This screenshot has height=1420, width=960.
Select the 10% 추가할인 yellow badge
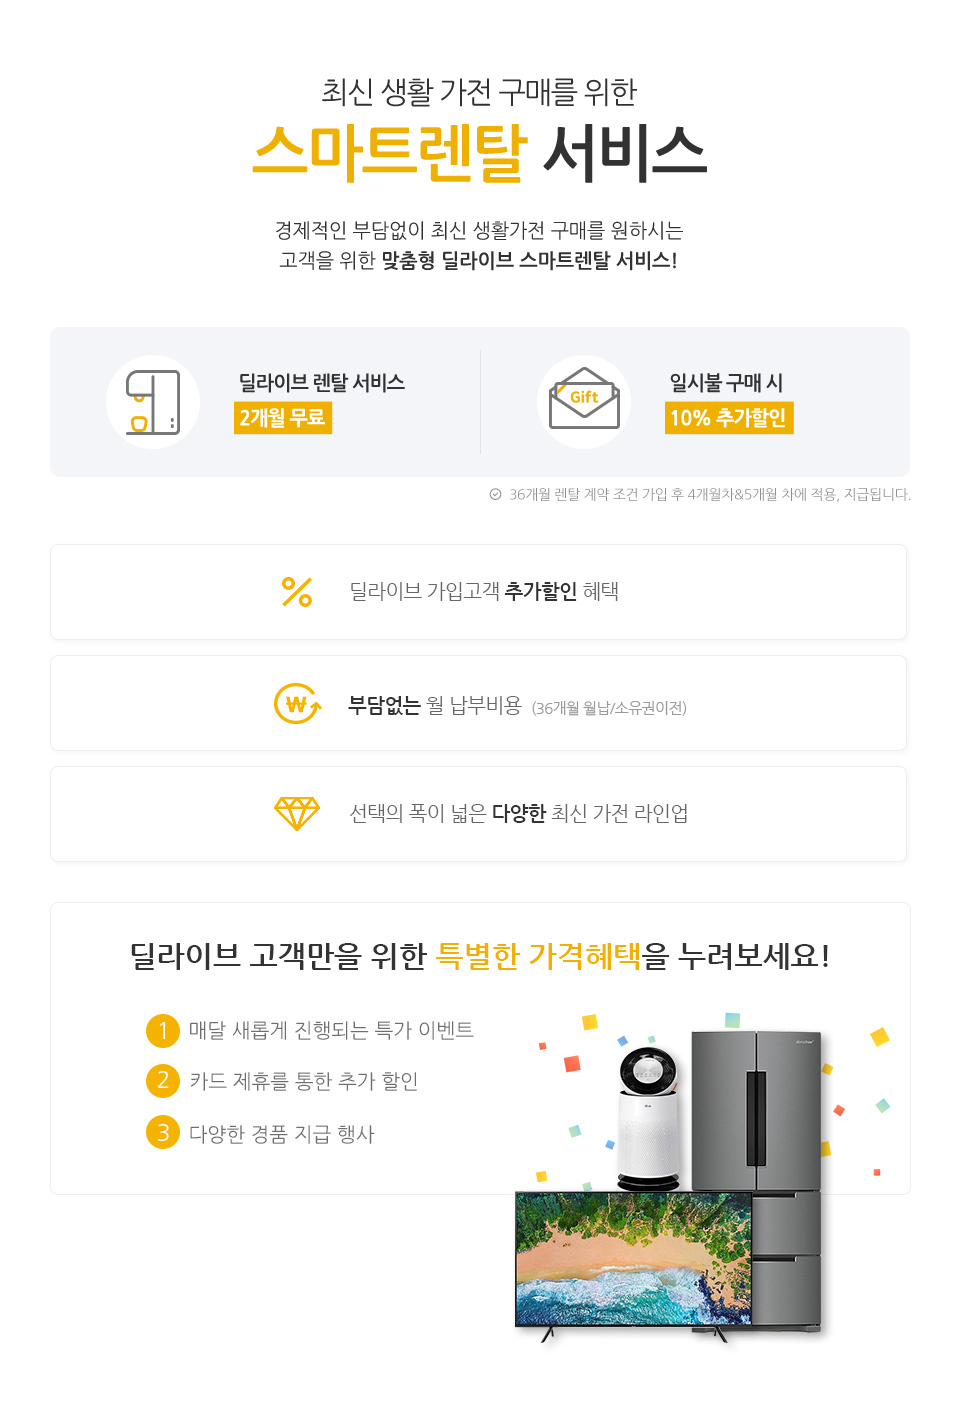729,417
